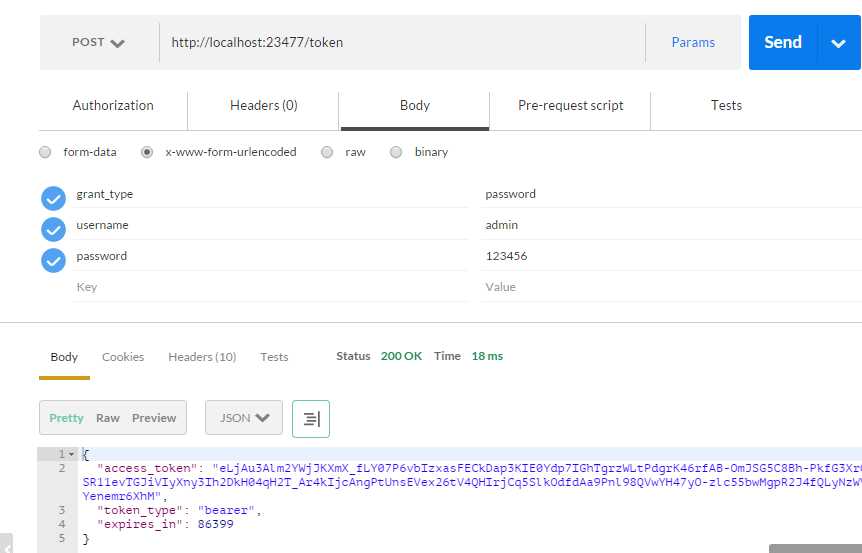
Task: Click the request URL input field
Action: pyautogui.click(x=402, y=42)
